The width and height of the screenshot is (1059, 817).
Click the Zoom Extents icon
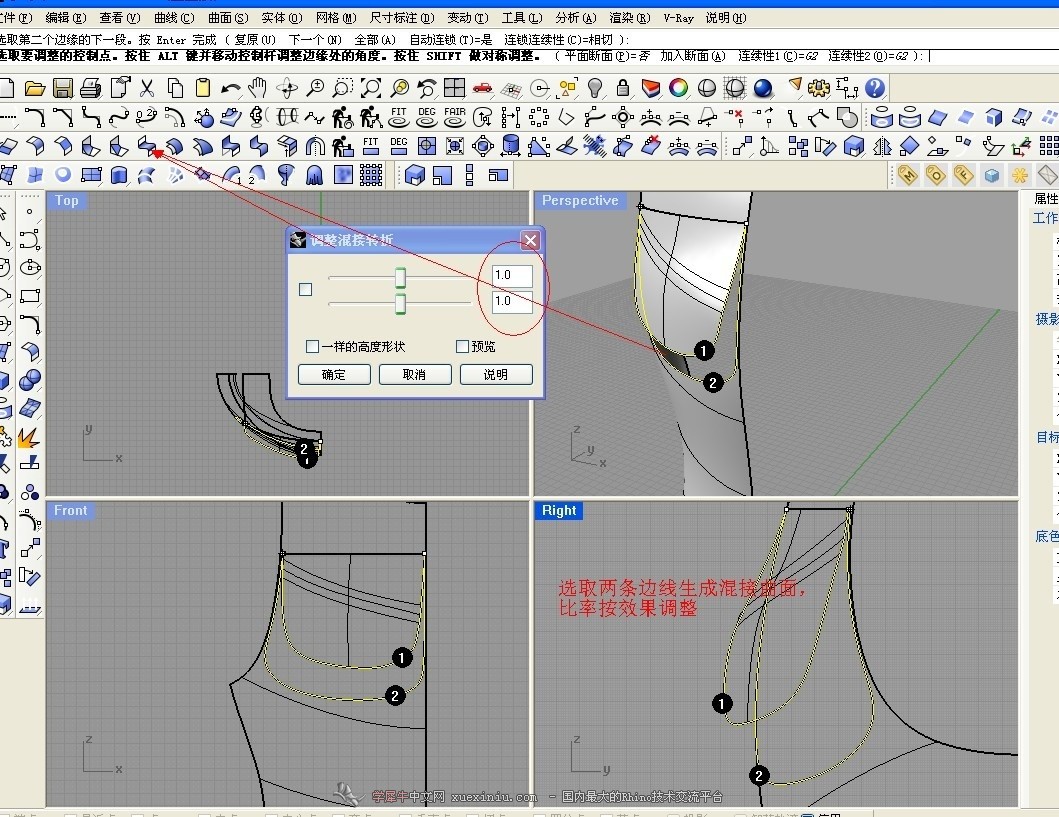(x=371, y=88)
